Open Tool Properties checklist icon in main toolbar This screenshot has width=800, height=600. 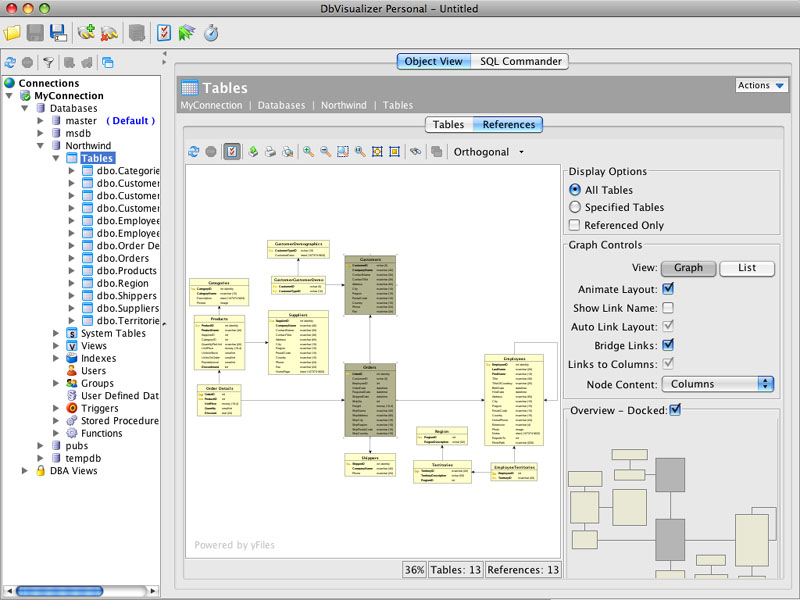(x=164, y=33)
